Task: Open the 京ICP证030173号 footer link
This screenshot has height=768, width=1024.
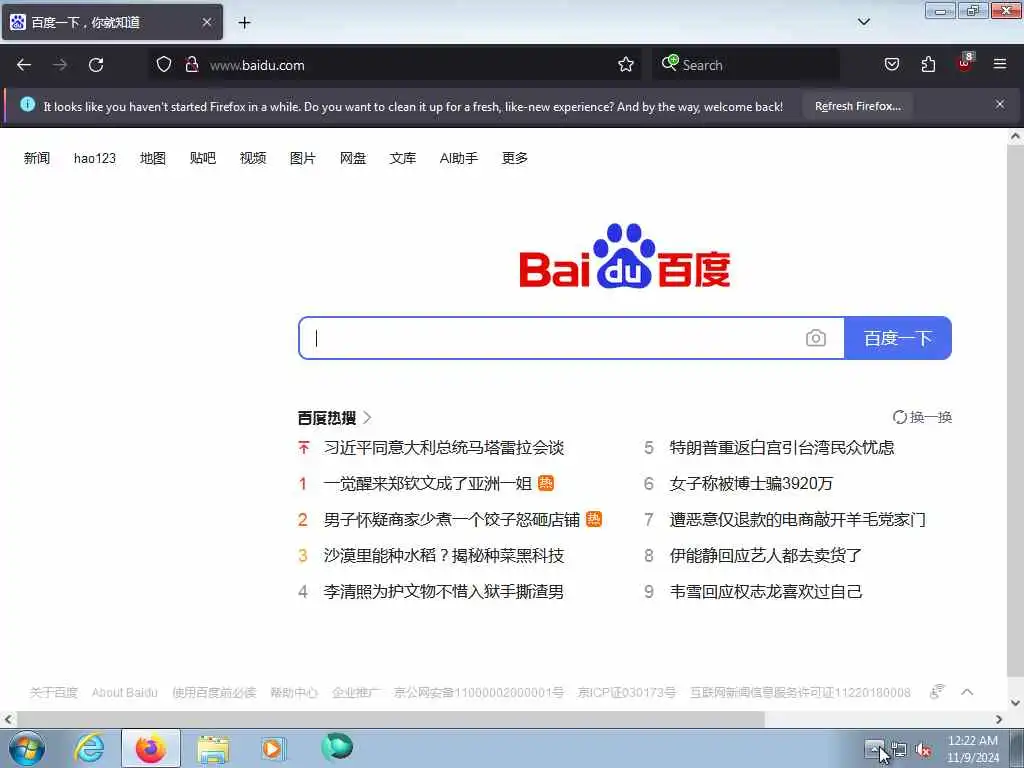Action: click(627, 692)
